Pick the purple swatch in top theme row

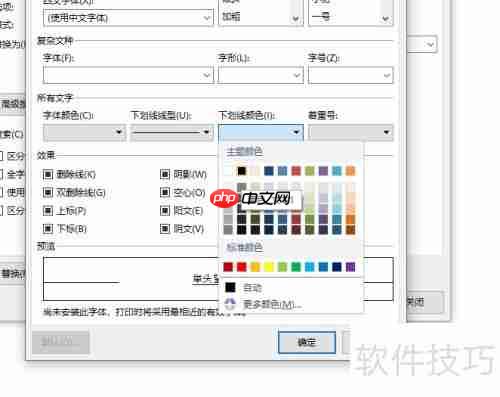click(323, 171)
